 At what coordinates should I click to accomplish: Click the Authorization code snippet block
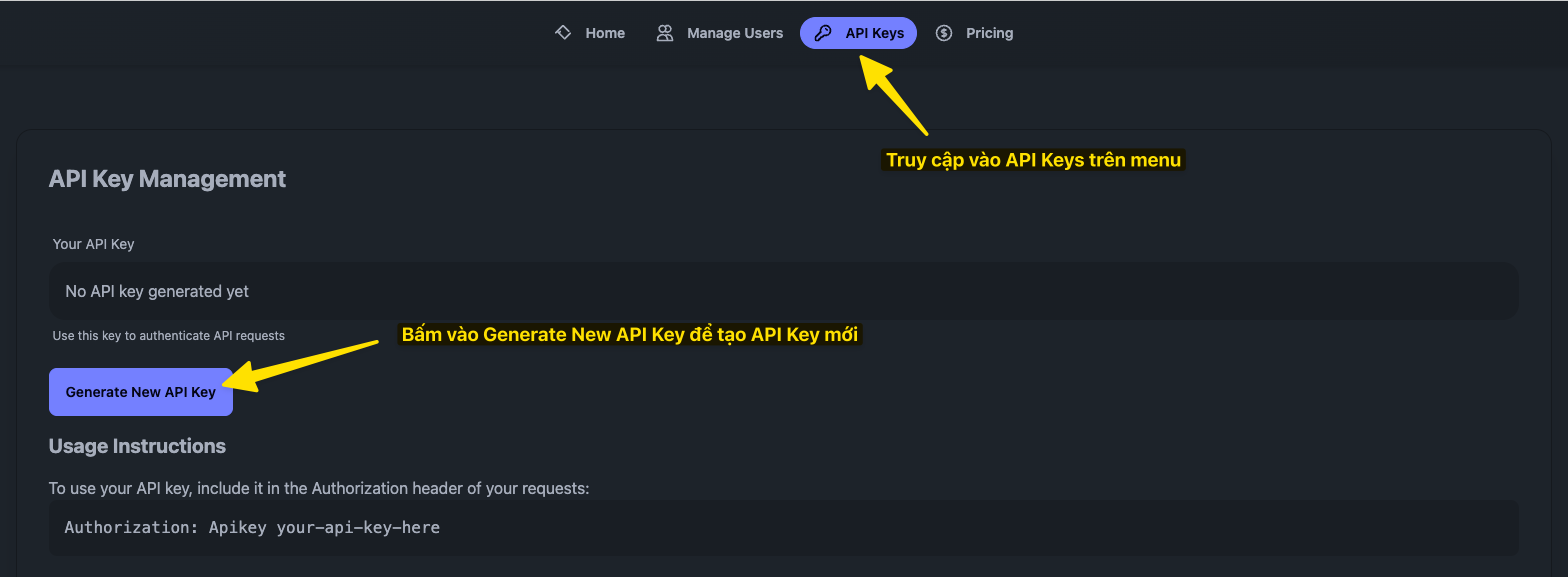[783, 527]
